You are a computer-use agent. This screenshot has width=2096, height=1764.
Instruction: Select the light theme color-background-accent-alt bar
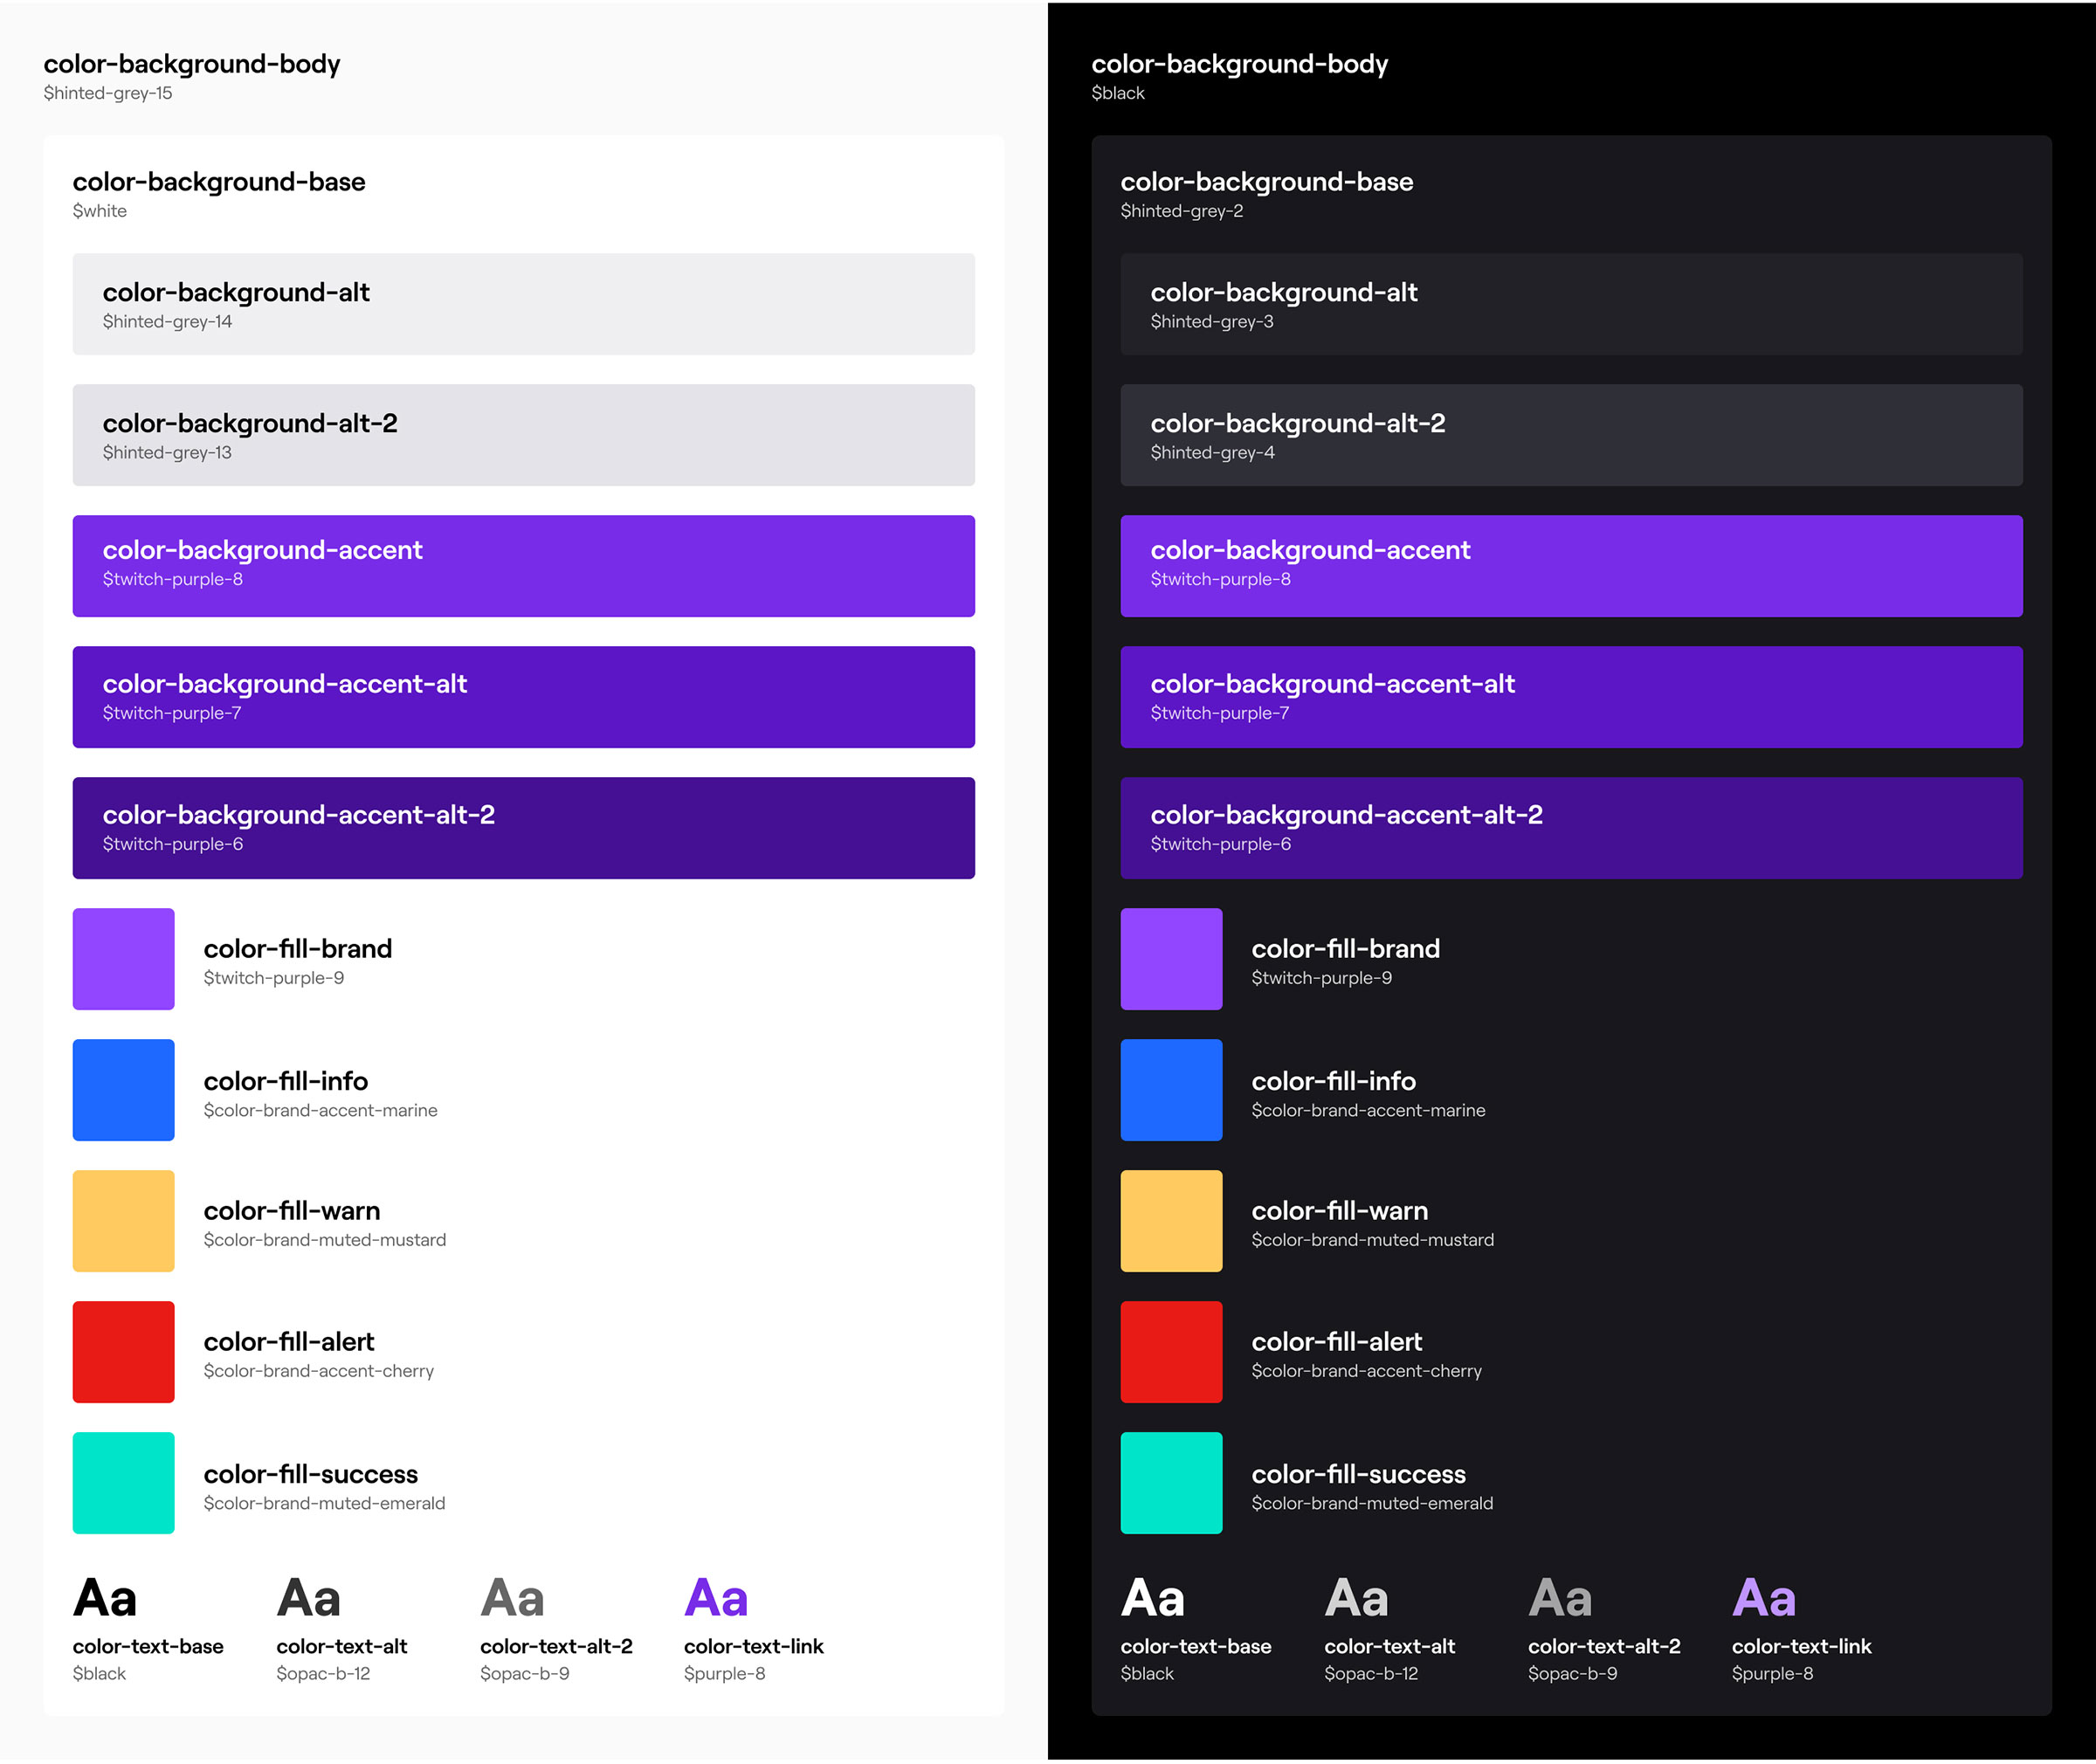pos(523,696)
